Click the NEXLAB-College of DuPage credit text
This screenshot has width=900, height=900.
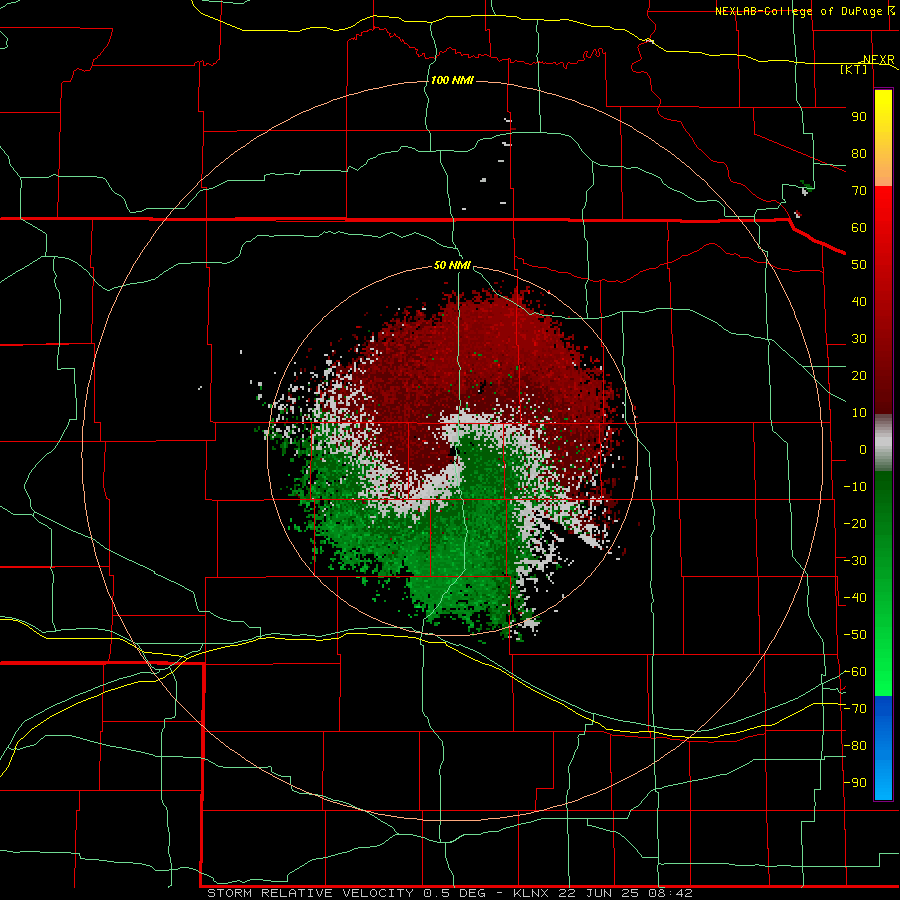pos(798,11)
